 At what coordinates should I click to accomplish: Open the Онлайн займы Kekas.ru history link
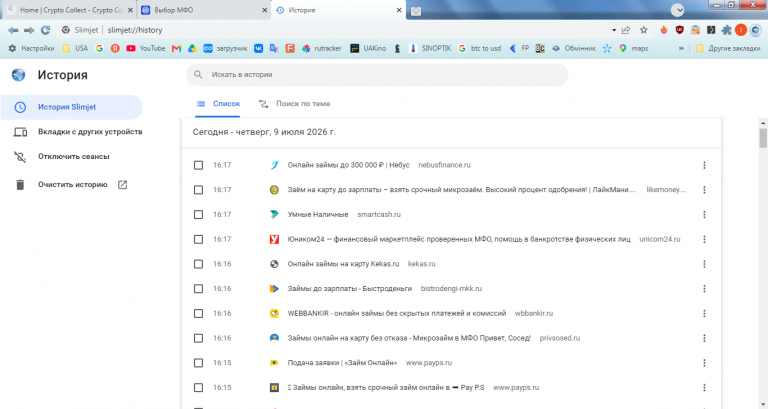tap(343, 264)
